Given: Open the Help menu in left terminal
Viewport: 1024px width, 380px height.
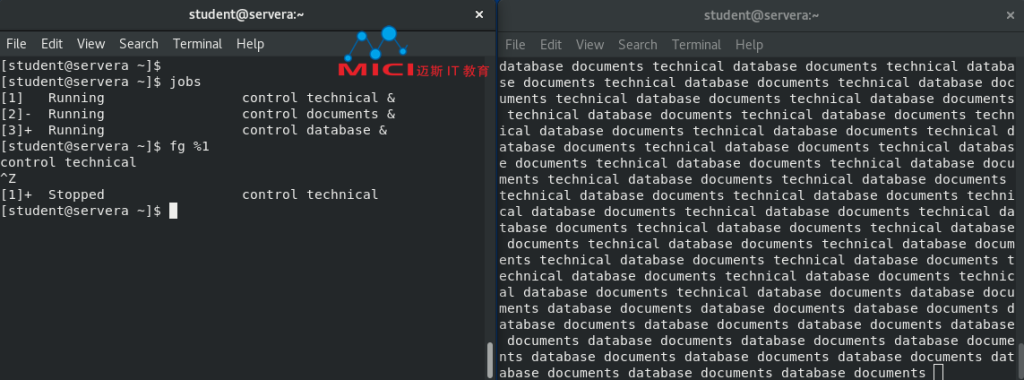Looking at the screenshot, I should (250, 44).
